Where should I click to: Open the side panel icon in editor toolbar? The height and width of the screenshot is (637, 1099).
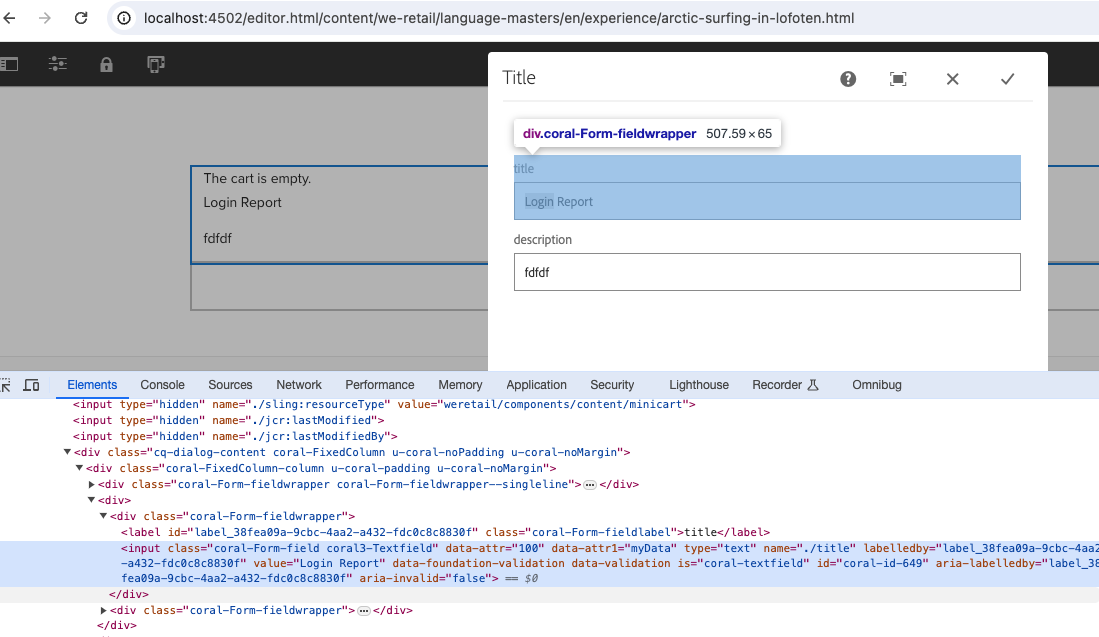[x=10, y=63]
